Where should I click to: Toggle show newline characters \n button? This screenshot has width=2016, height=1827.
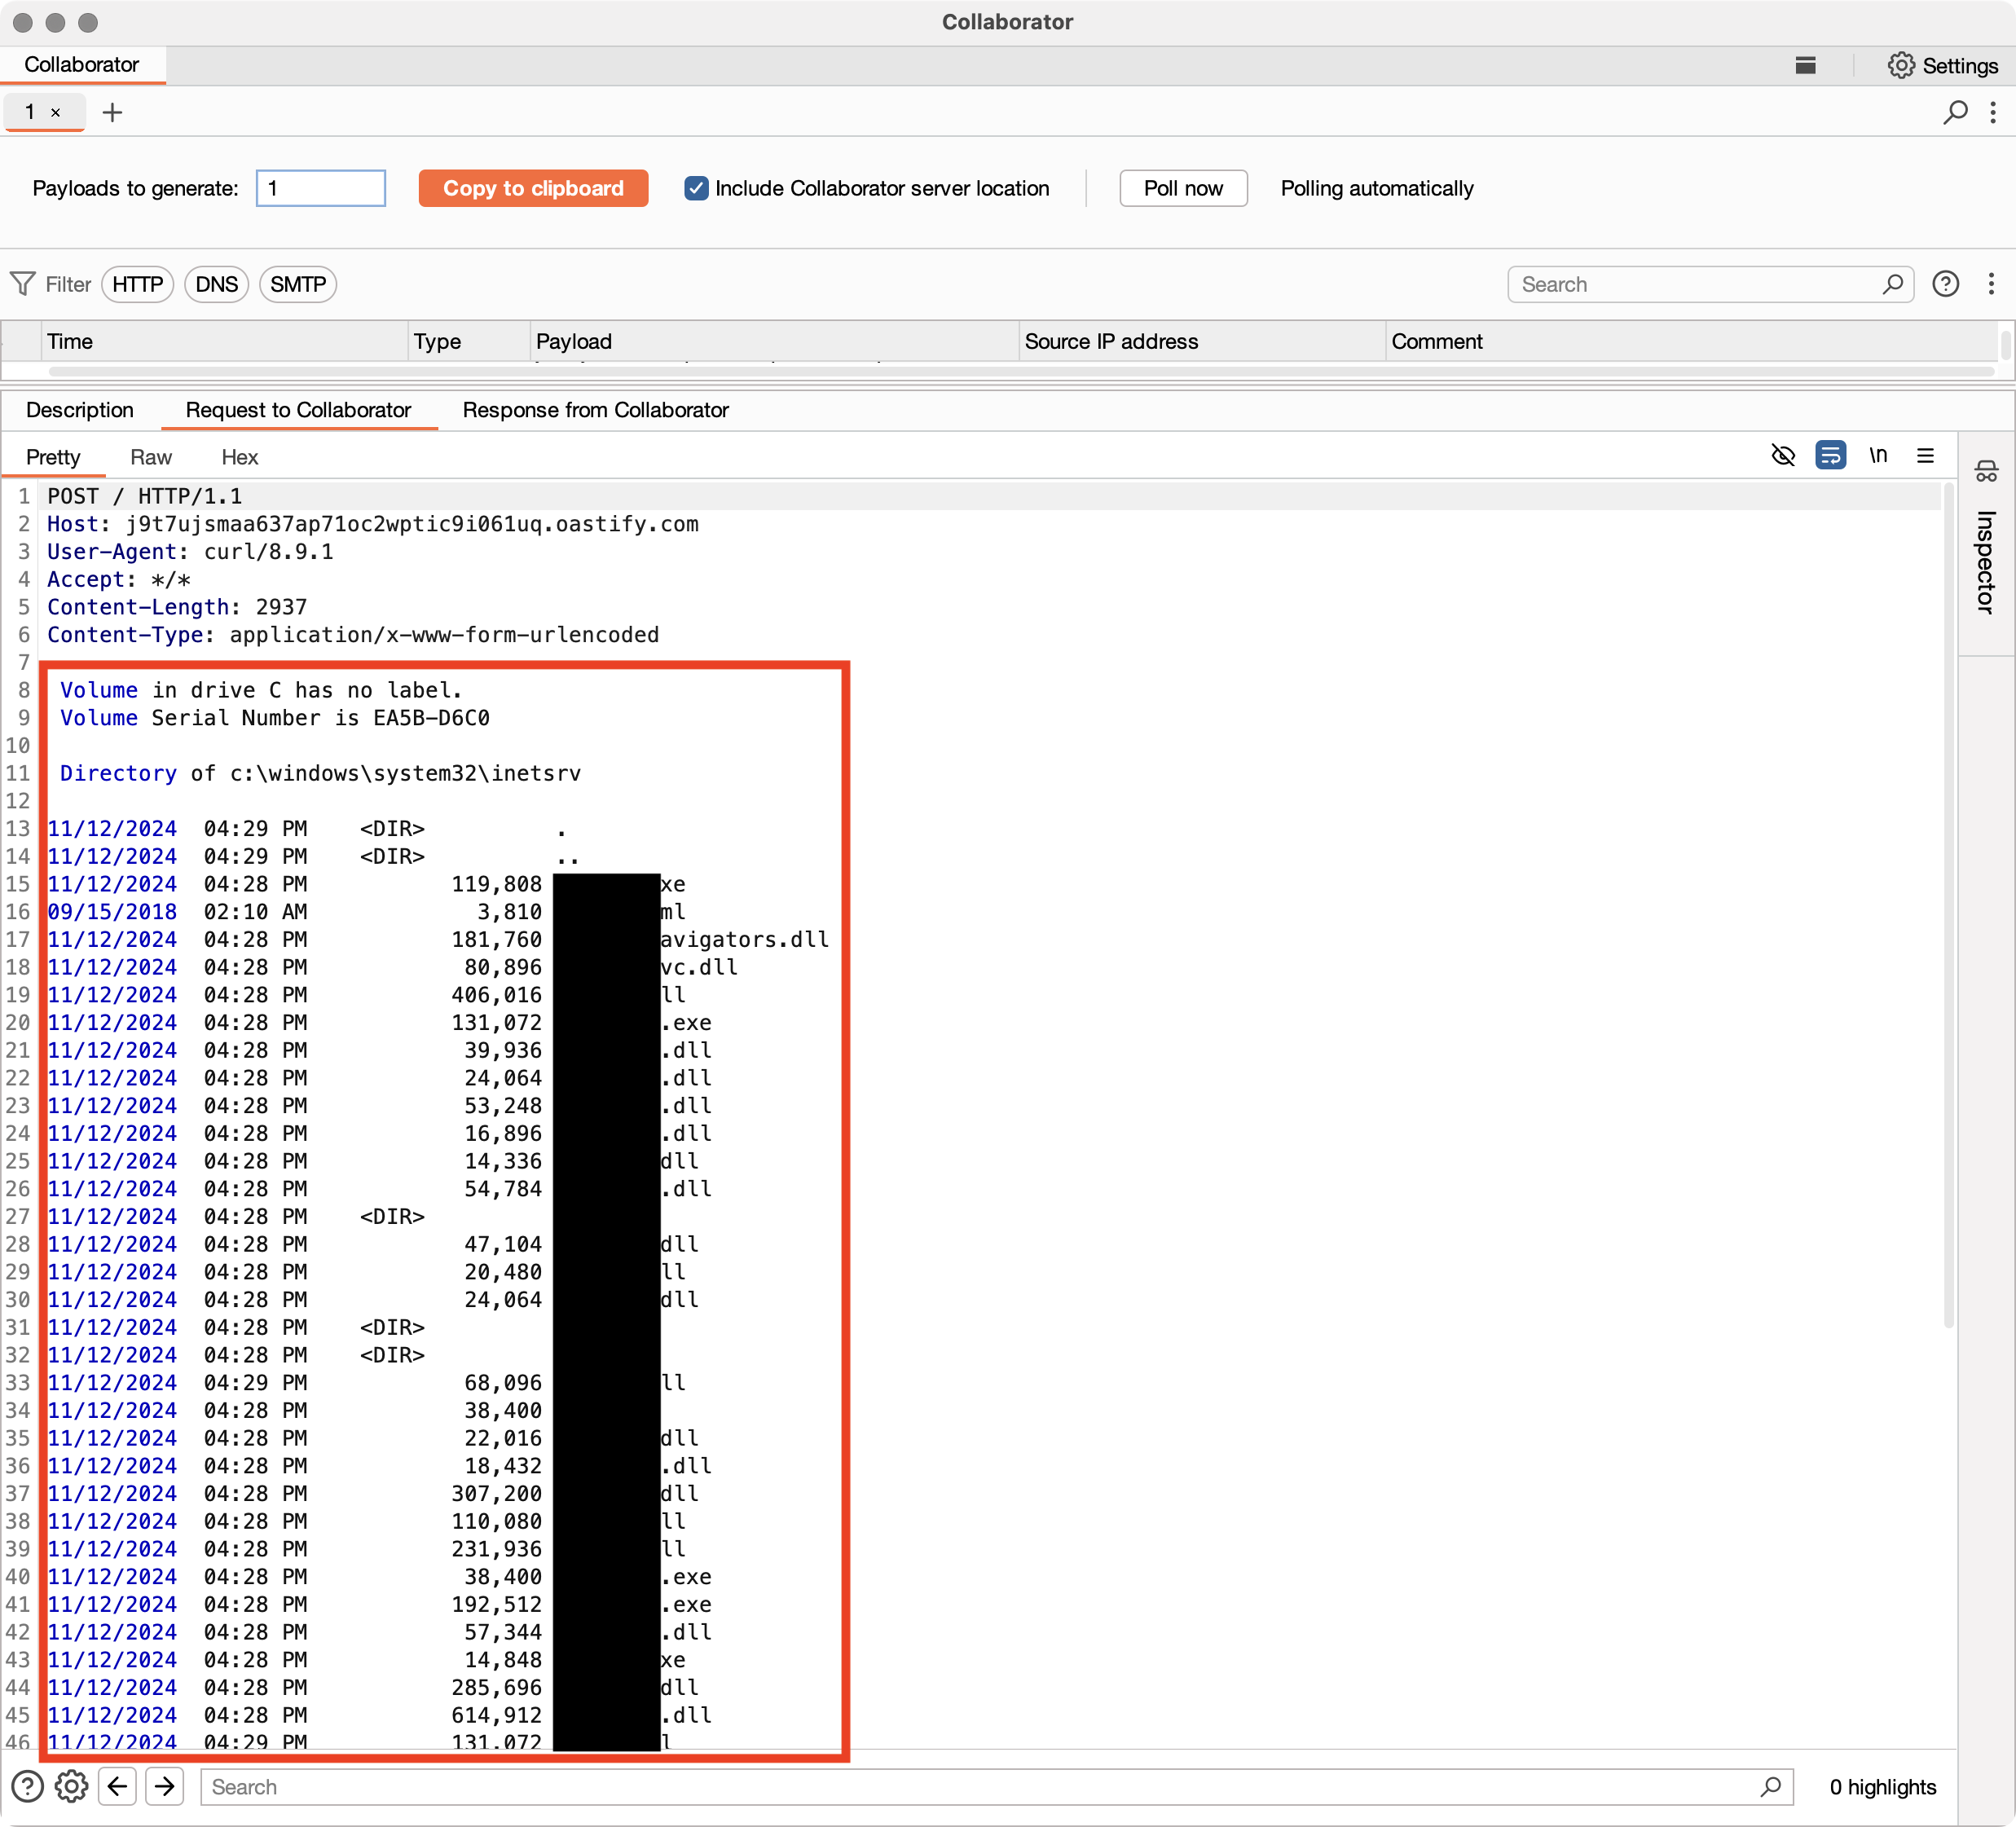coord(1878,456)
